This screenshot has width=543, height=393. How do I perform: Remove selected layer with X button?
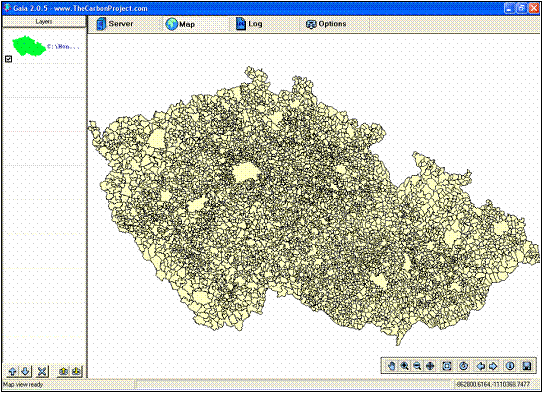pos(42,372)
